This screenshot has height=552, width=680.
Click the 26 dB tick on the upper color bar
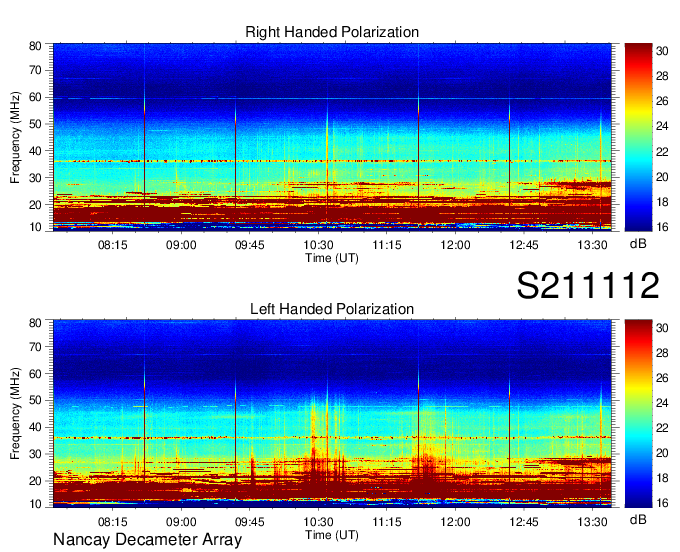pyautogui.click(x=662, y=101)
